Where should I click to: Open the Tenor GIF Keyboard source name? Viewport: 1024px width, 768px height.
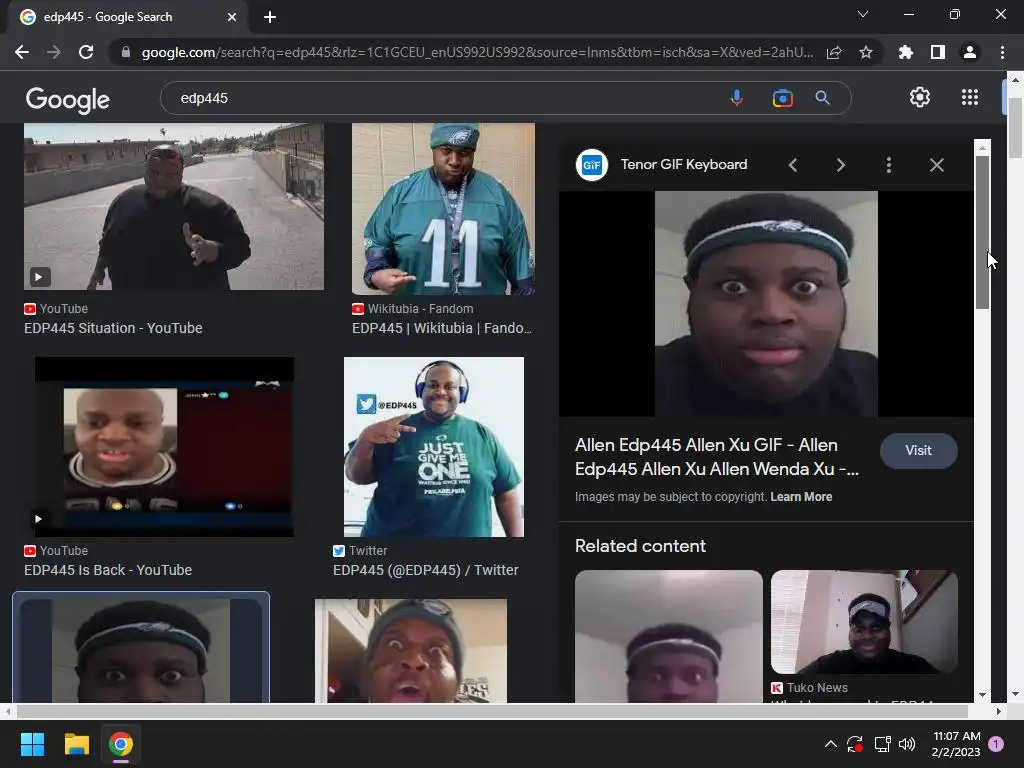tap(684, 165)
